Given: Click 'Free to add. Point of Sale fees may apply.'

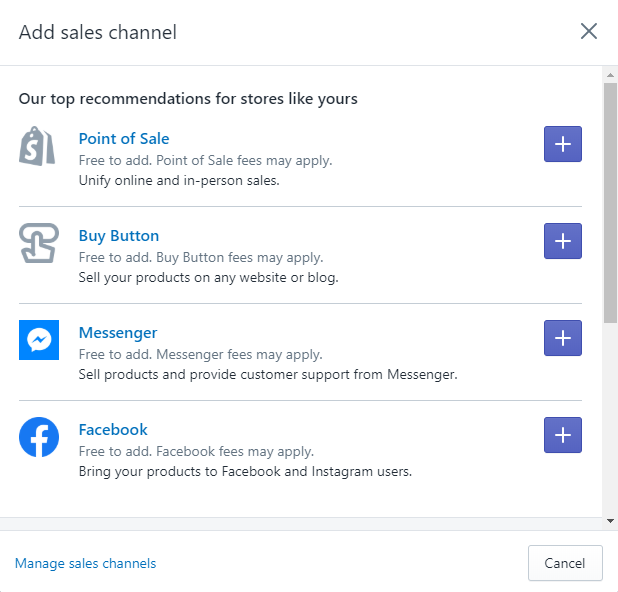Looking at the screenshot, I should [205, 161].
